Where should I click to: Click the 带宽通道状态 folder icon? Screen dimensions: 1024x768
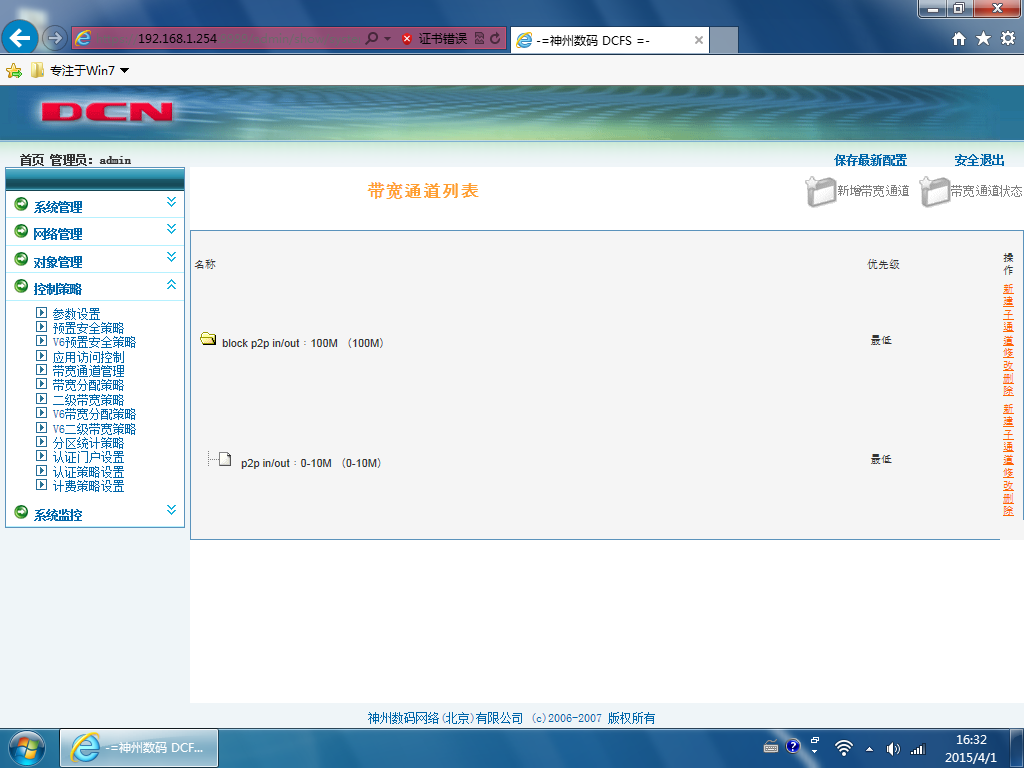[x=935, y=191]
